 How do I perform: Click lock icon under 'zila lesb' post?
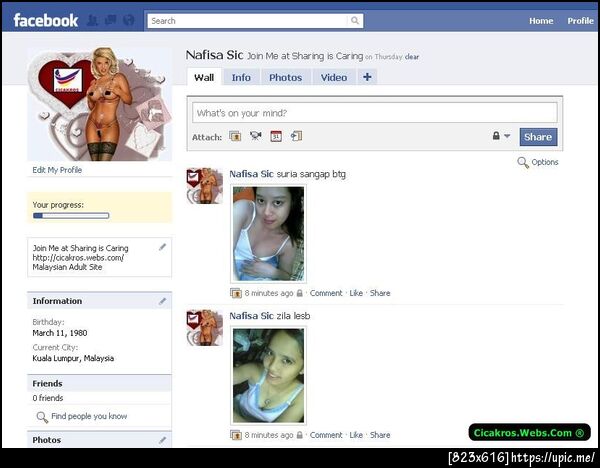pos(300,435)
